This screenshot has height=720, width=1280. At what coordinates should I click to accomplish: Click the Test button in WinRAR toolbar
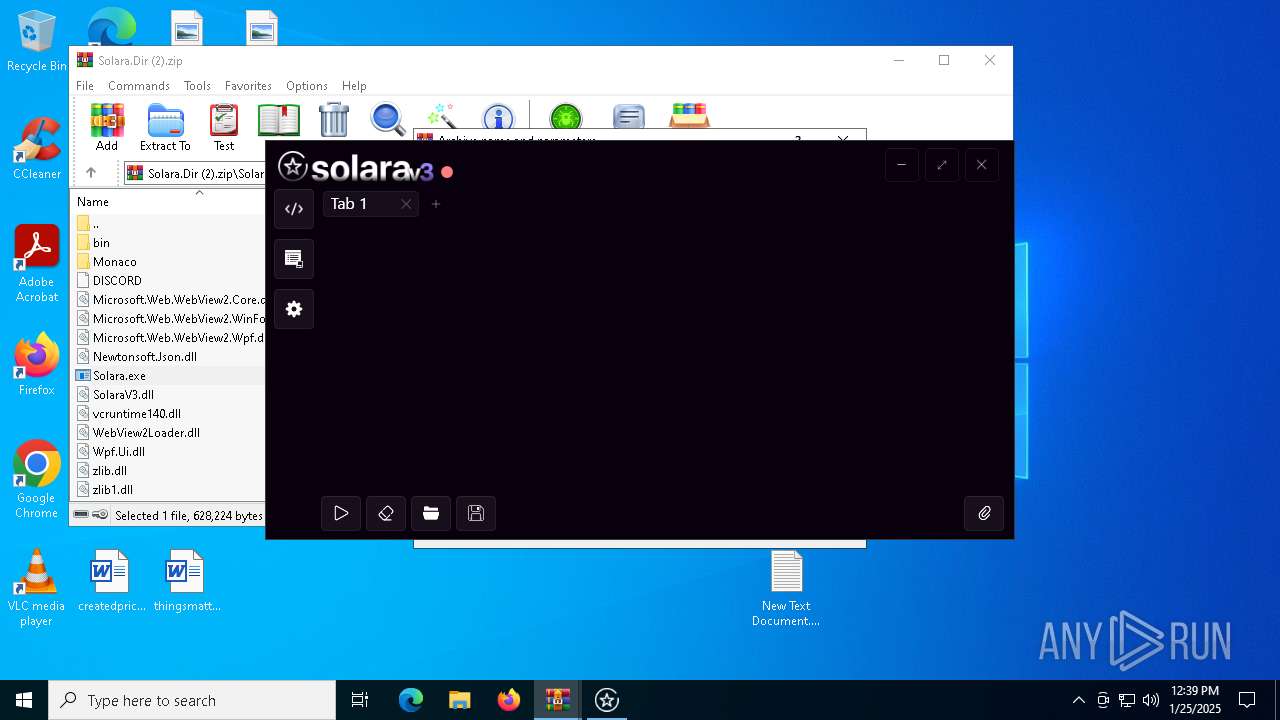[224, 127]
